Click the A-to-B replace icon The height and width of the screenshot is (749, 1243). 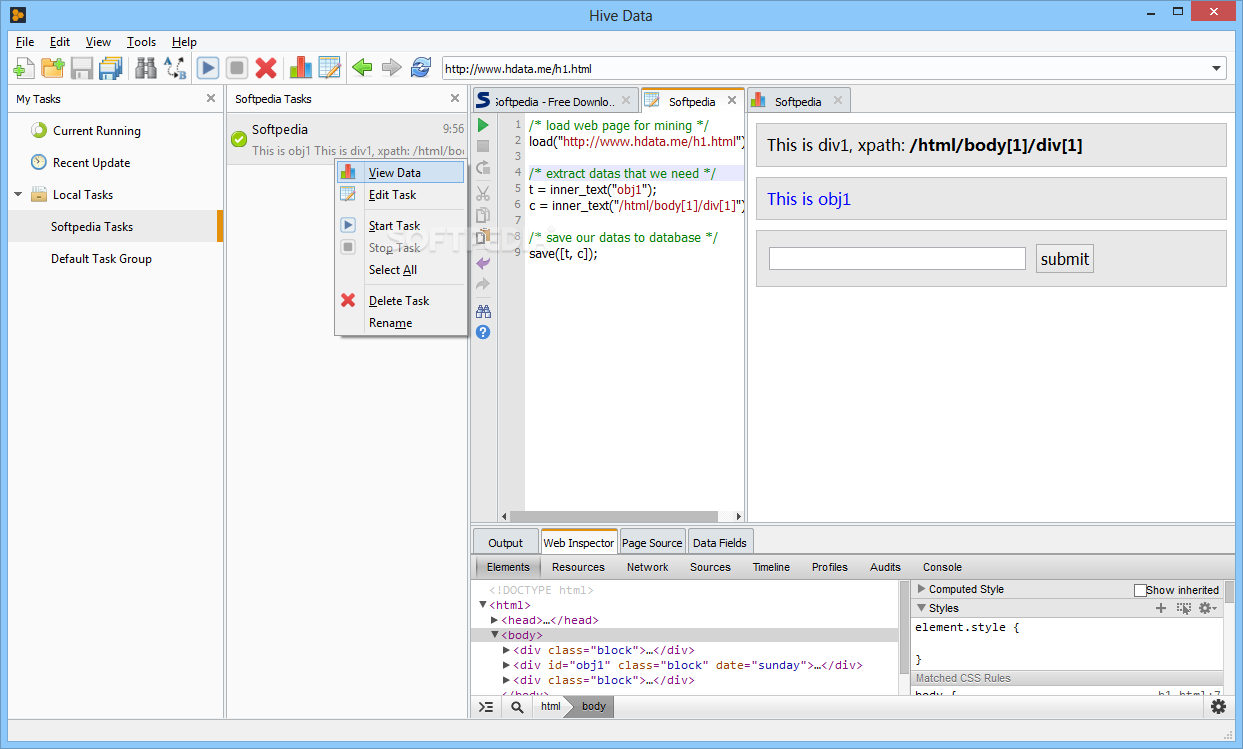pos(175,68)
